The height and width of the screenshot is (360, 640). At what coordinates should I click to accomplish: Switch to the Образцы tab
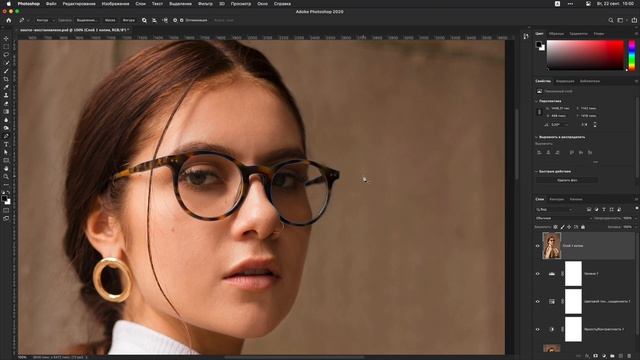(x=556, y=34)
